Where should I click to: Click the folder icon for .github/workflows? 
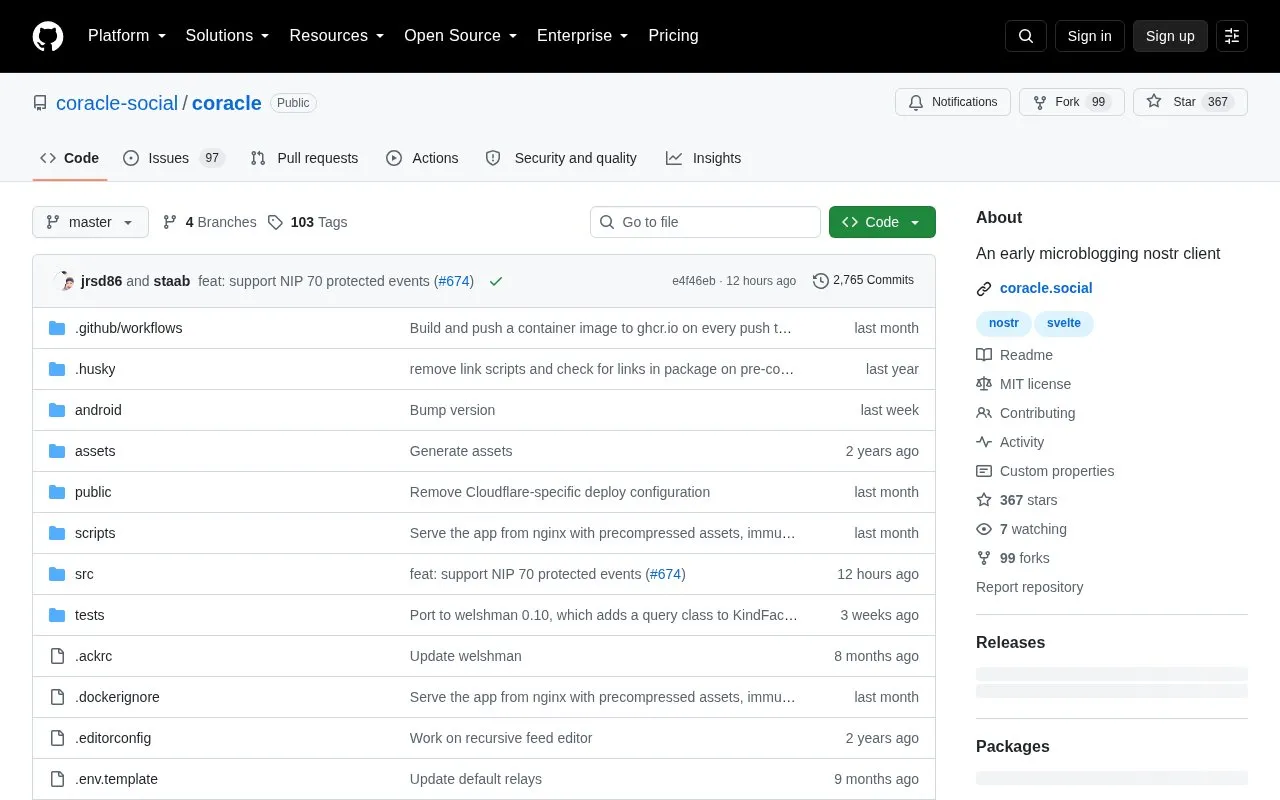click(57, 328)
